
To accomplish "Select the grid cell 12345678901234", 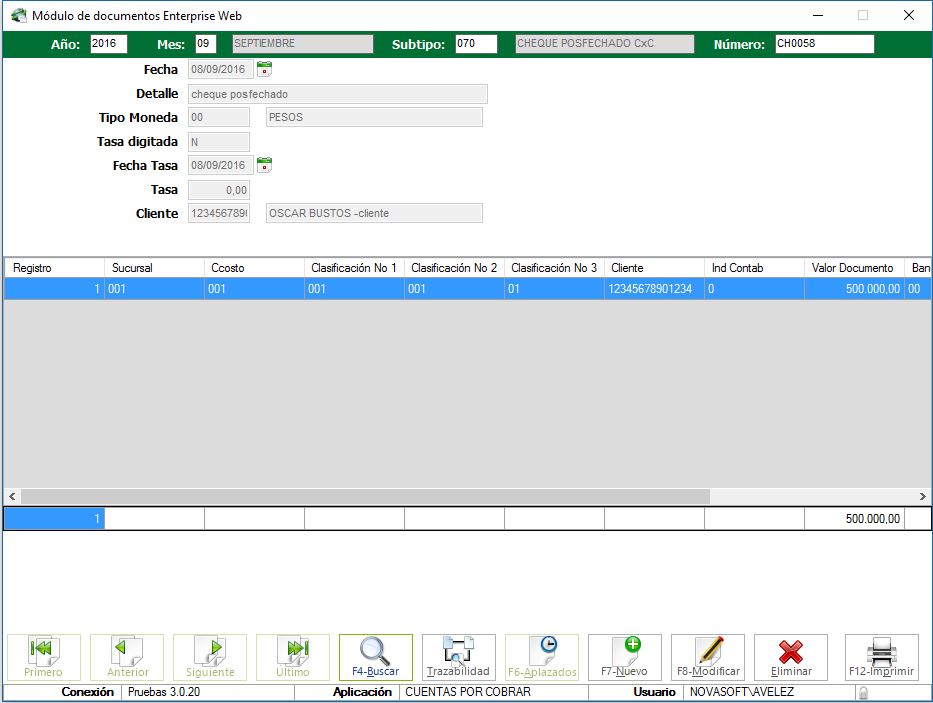I will coord(655,289).
